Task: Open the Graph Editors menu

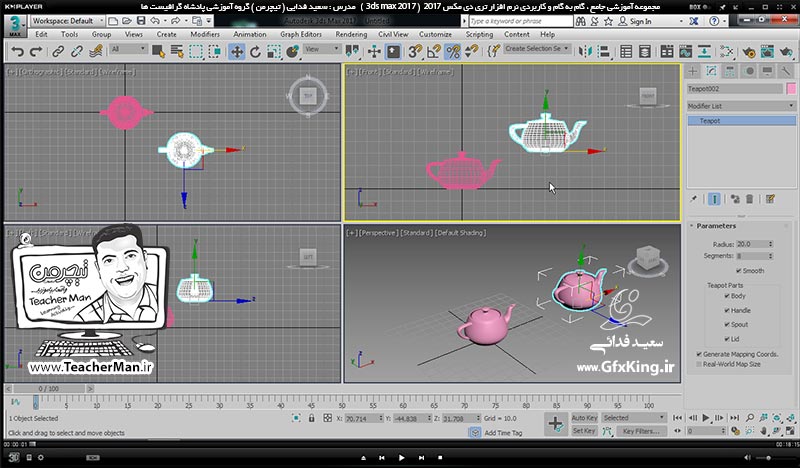Action: click(301, 34)
